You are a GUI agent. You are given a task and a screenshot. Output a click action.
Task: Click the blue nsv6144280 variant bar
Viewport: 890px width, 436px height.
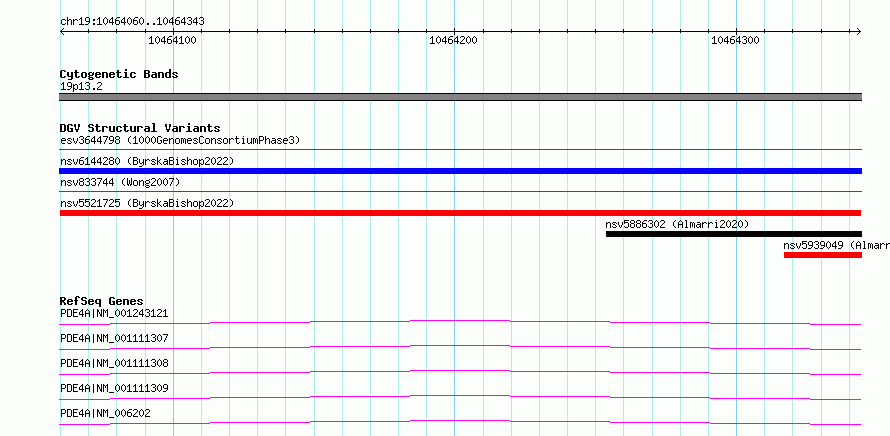coord(460,171)
